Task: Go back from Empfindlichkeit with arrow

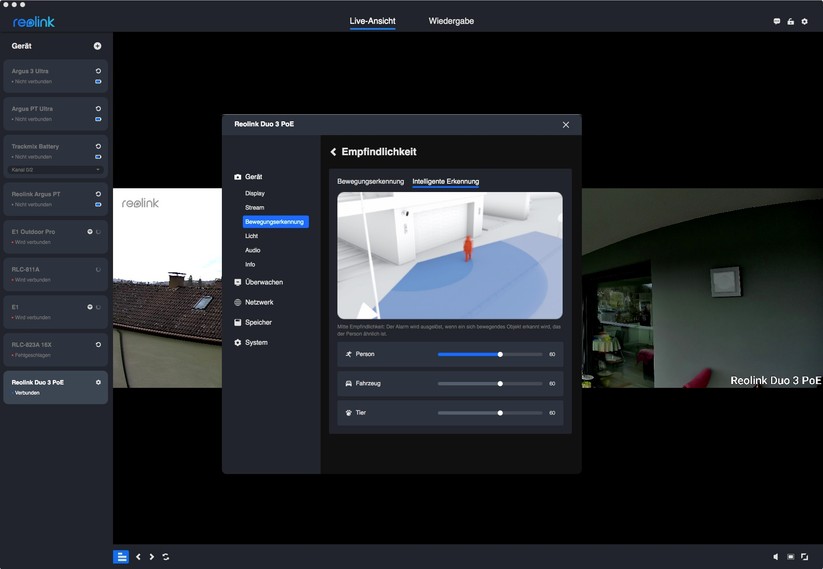Action: coord(333,152)
